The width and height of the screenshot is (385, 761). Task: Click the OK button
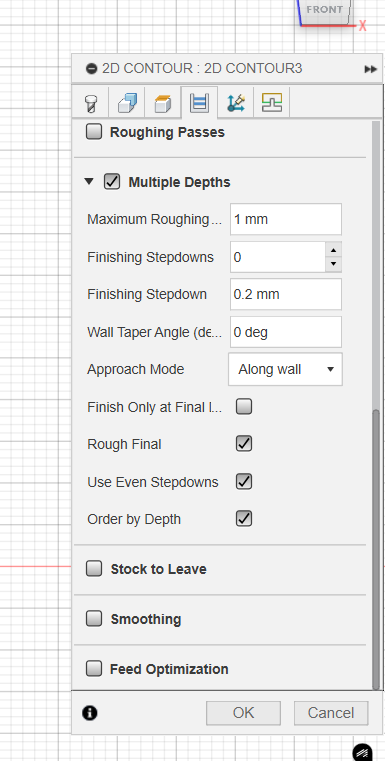point(243,713)
